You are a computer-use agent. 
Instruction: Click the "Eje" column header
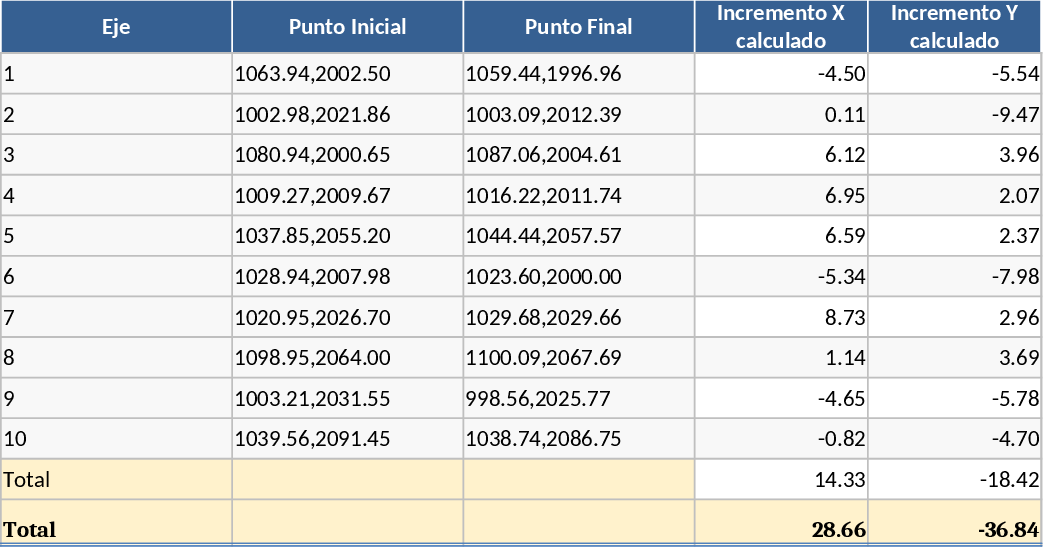116,27
